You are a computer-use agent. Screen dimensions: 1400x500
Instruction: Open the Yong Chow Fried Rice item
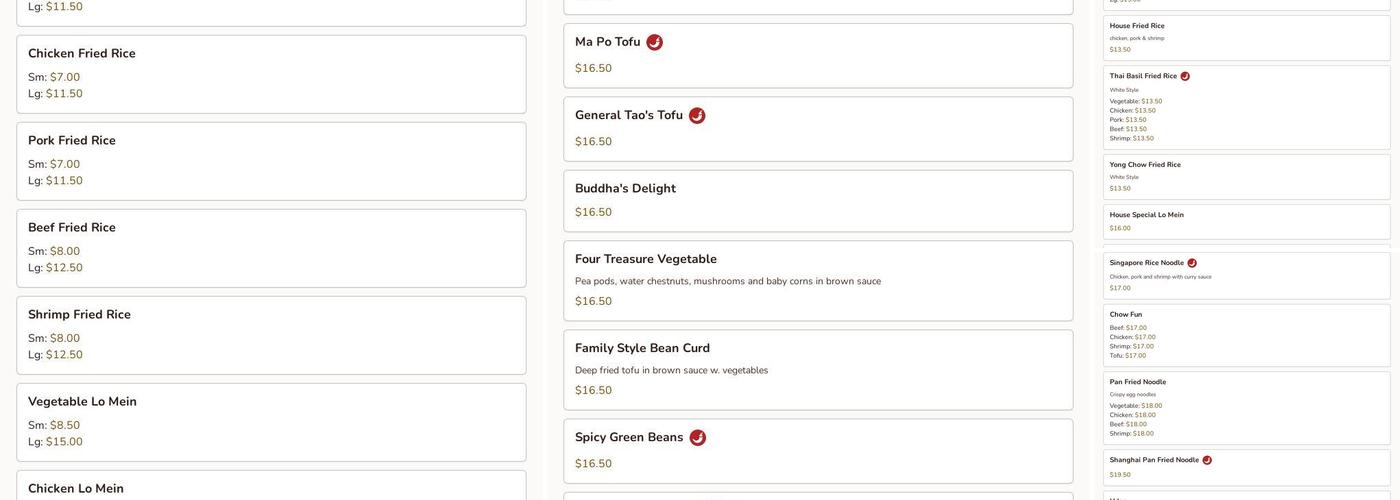1145,165
